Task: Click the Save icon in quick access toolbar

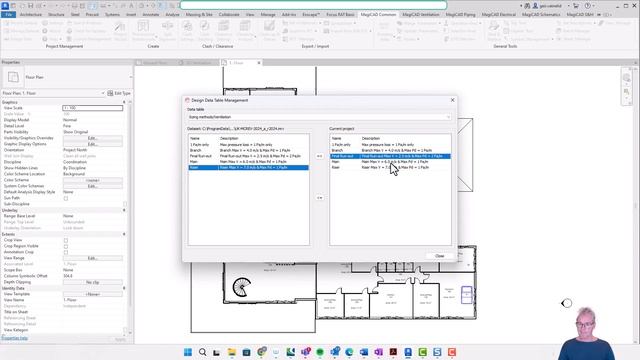Action: (30, 6)
